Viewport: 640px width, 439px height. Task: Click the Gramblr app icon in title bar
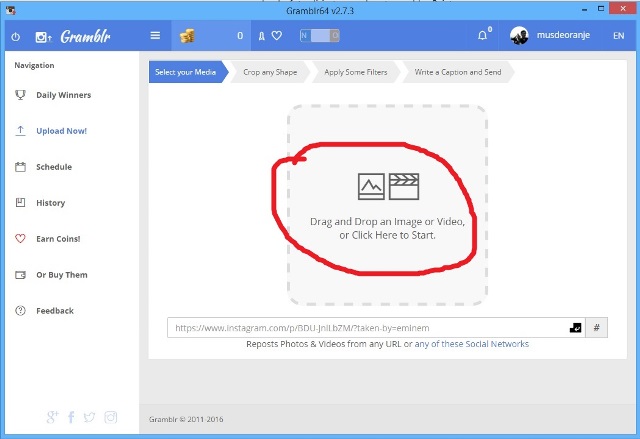pyautogui.click(x=11, y=10)
